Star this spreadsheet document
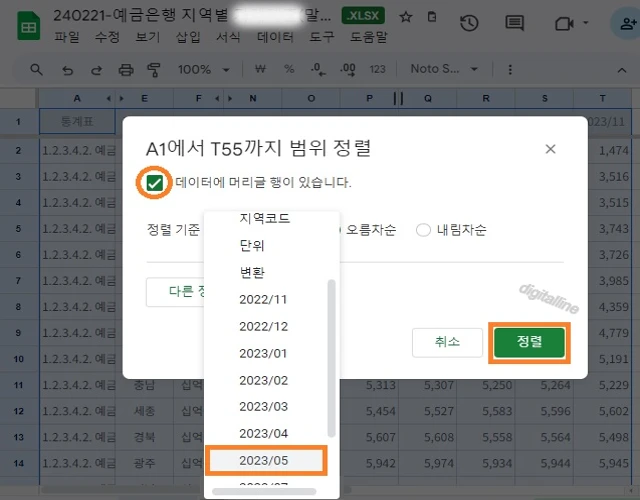The width and height of the screenshot is (640, 500). [x=406, y=17]
